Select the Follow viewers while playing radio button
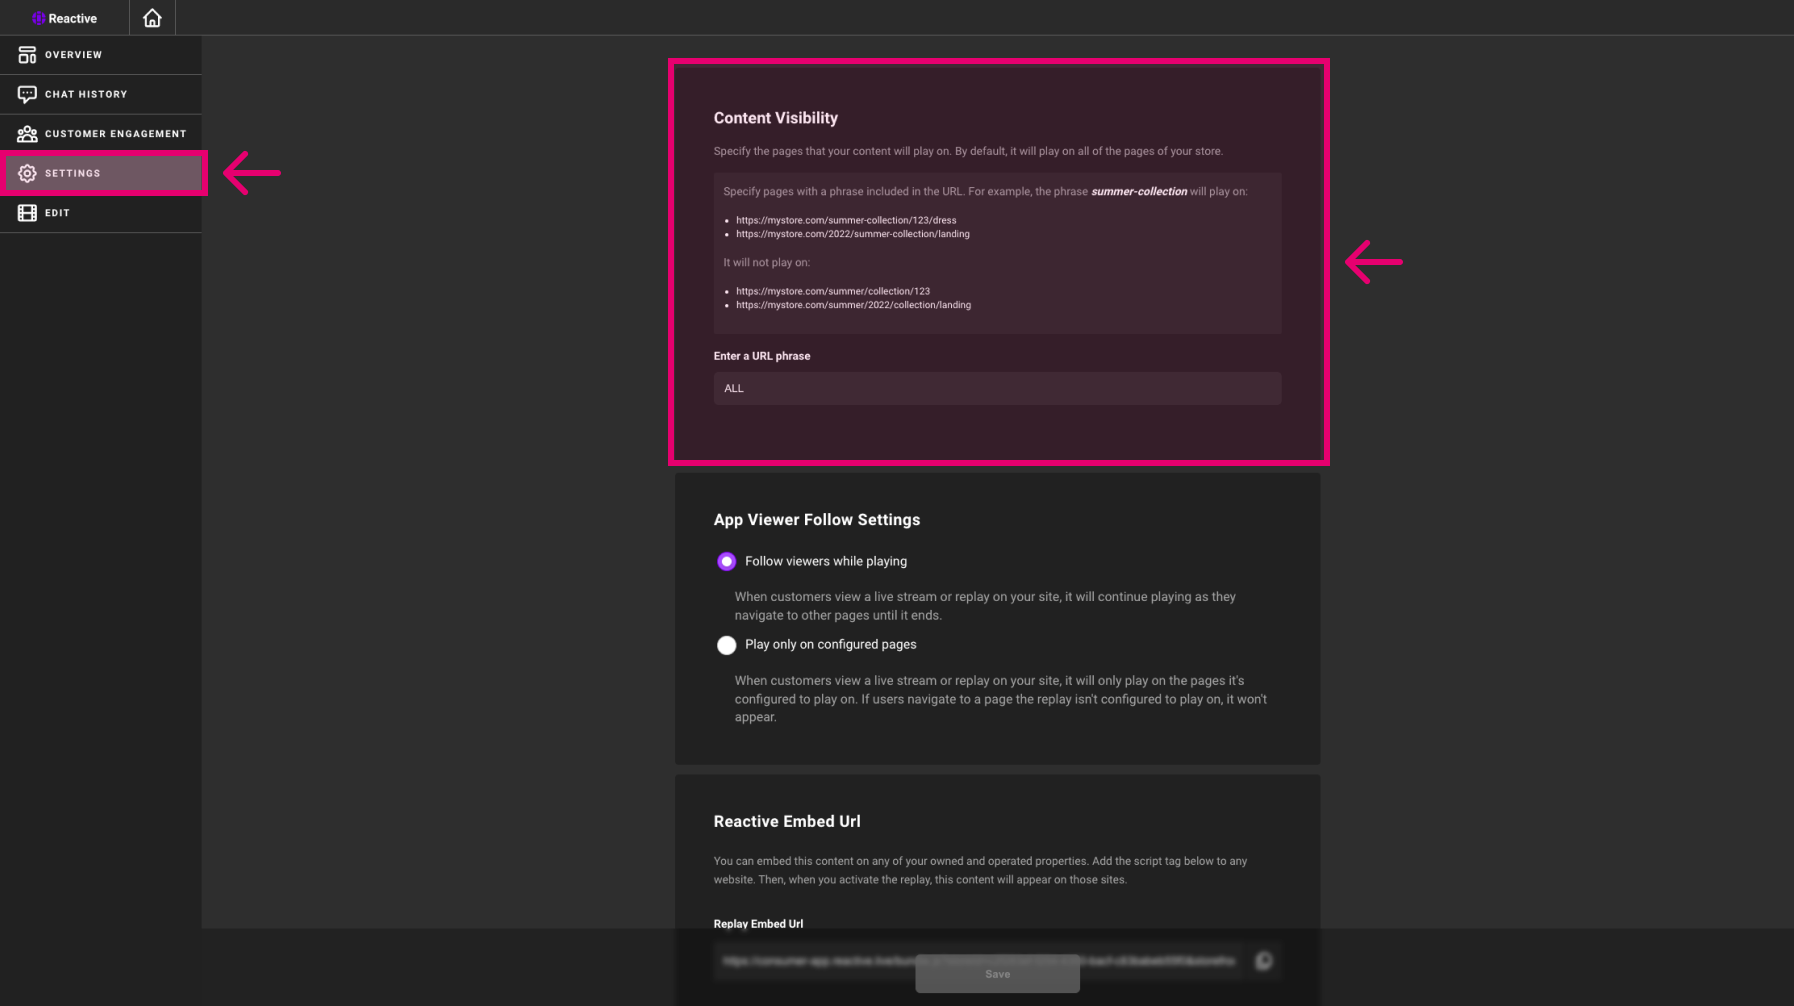The height and width of the screenshot is (1006, 1794). 727,562
